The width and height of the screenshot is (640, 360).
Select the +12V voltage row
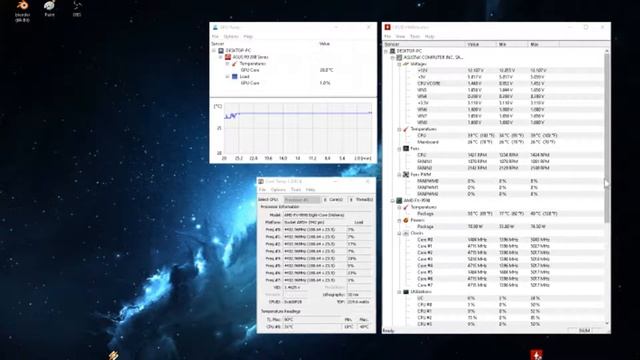pos(509,71)
